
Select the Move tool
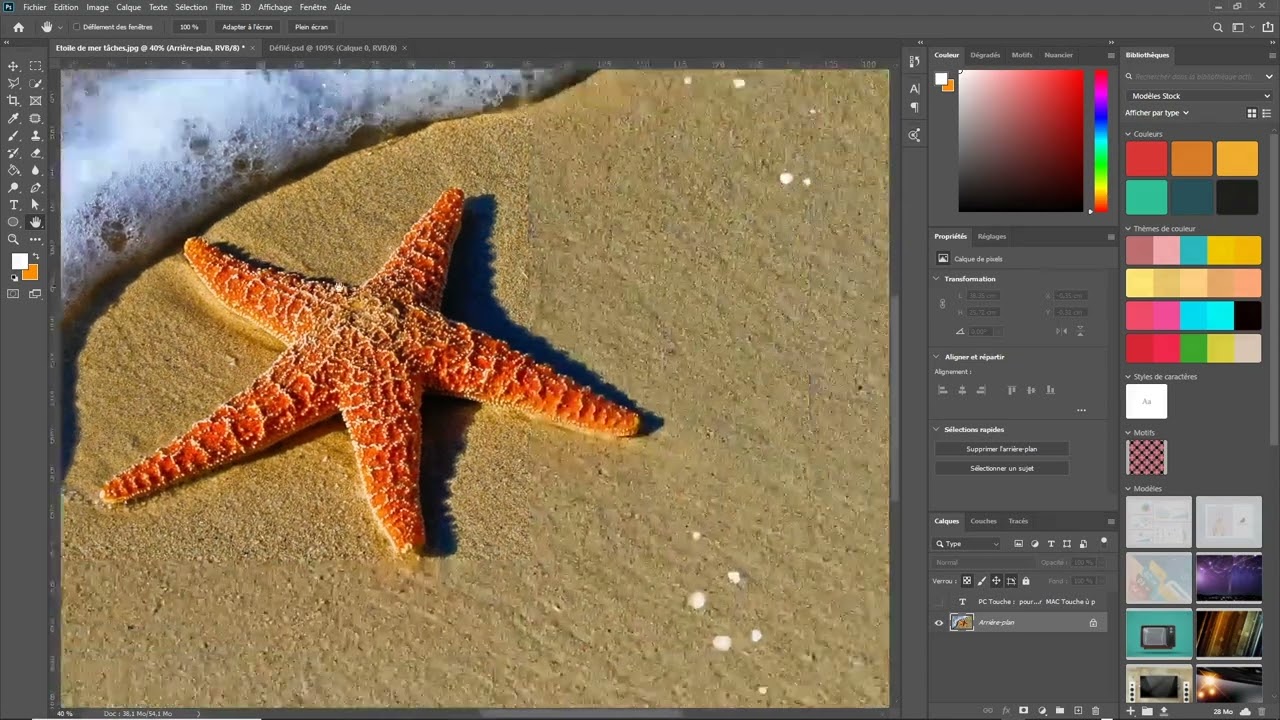tap(14, 66)
